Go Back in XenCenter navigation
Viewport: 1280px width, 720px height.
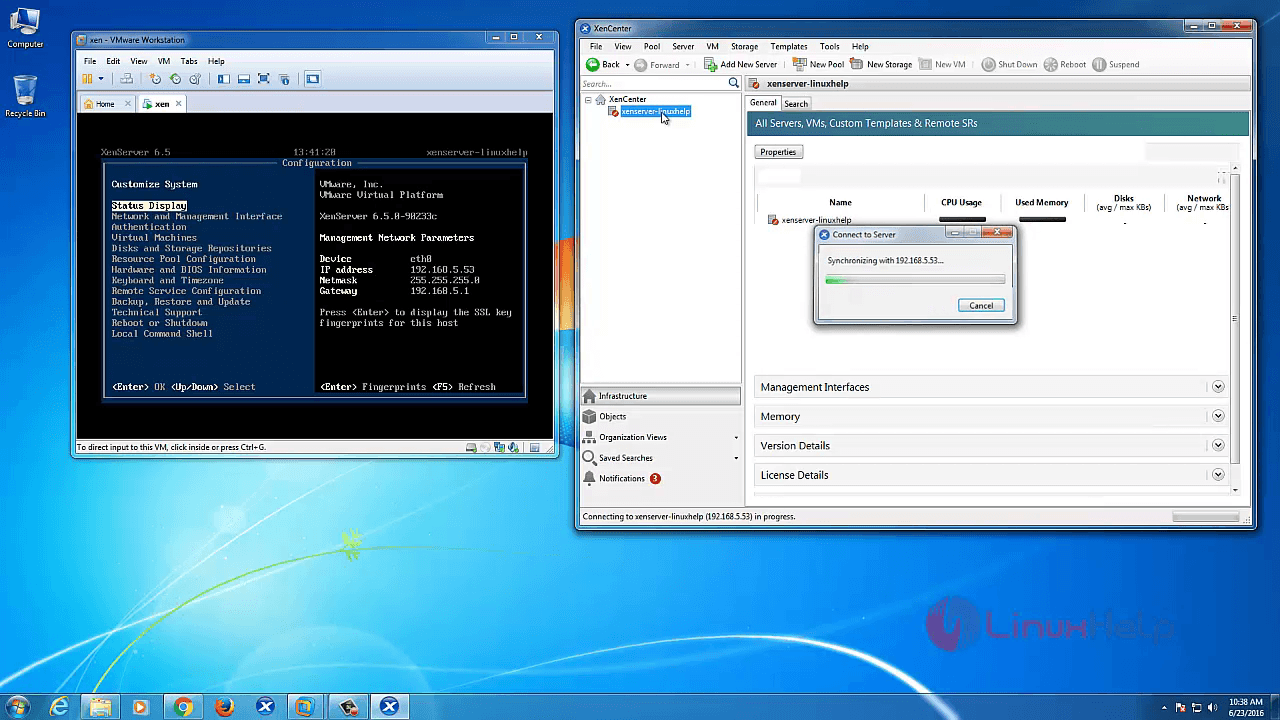coord(603,64)
